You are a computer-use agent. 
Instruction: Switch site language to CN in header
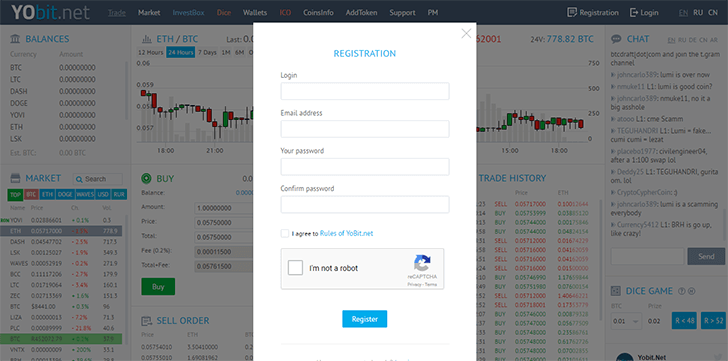tap(713, 13)
